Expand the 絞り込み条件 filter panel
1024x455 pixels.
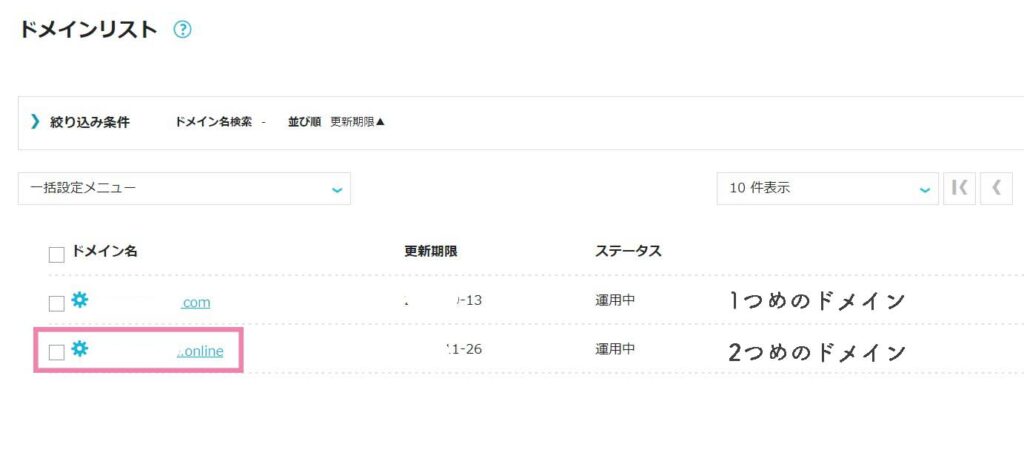pos(90,122)
